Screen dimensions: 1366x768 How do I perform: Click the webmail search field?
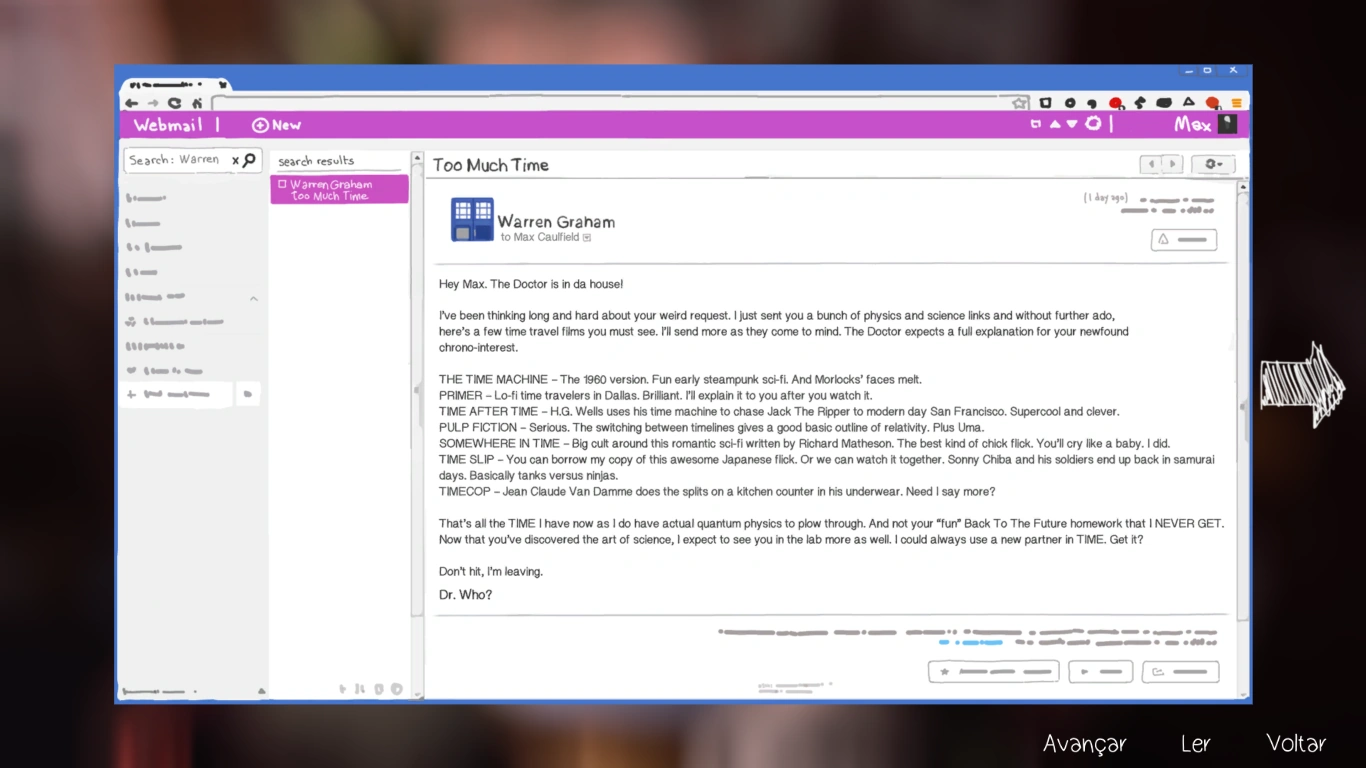(192, 160)
